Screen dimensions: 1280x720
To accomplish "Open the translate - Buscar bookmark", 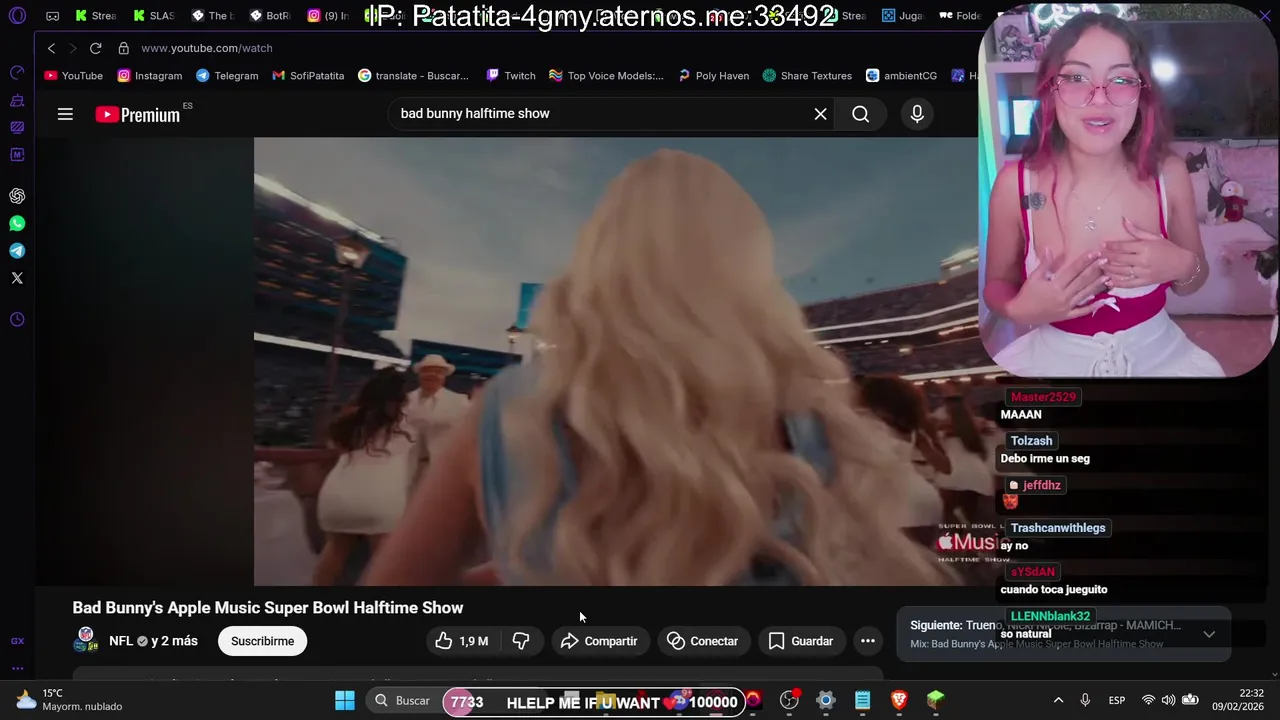I will [413, 76].
